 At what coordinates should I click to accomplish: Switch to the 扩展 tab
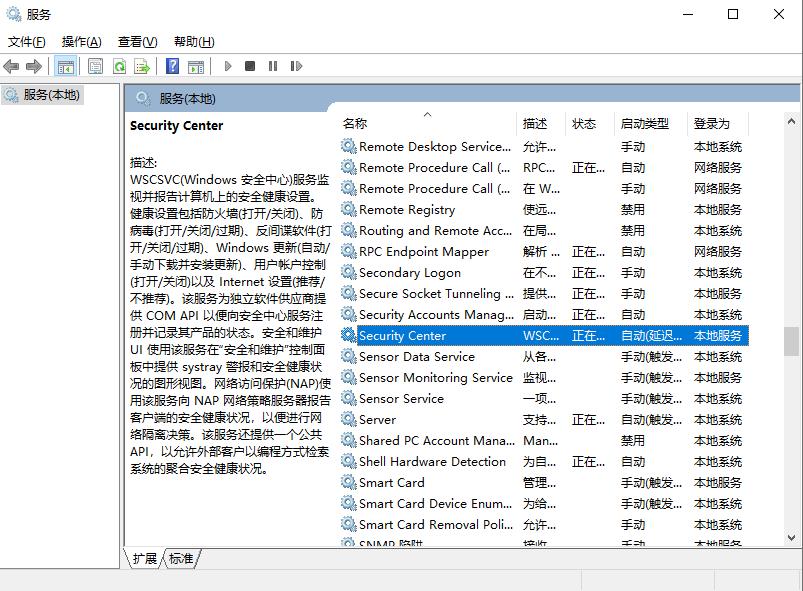(146, 560)
